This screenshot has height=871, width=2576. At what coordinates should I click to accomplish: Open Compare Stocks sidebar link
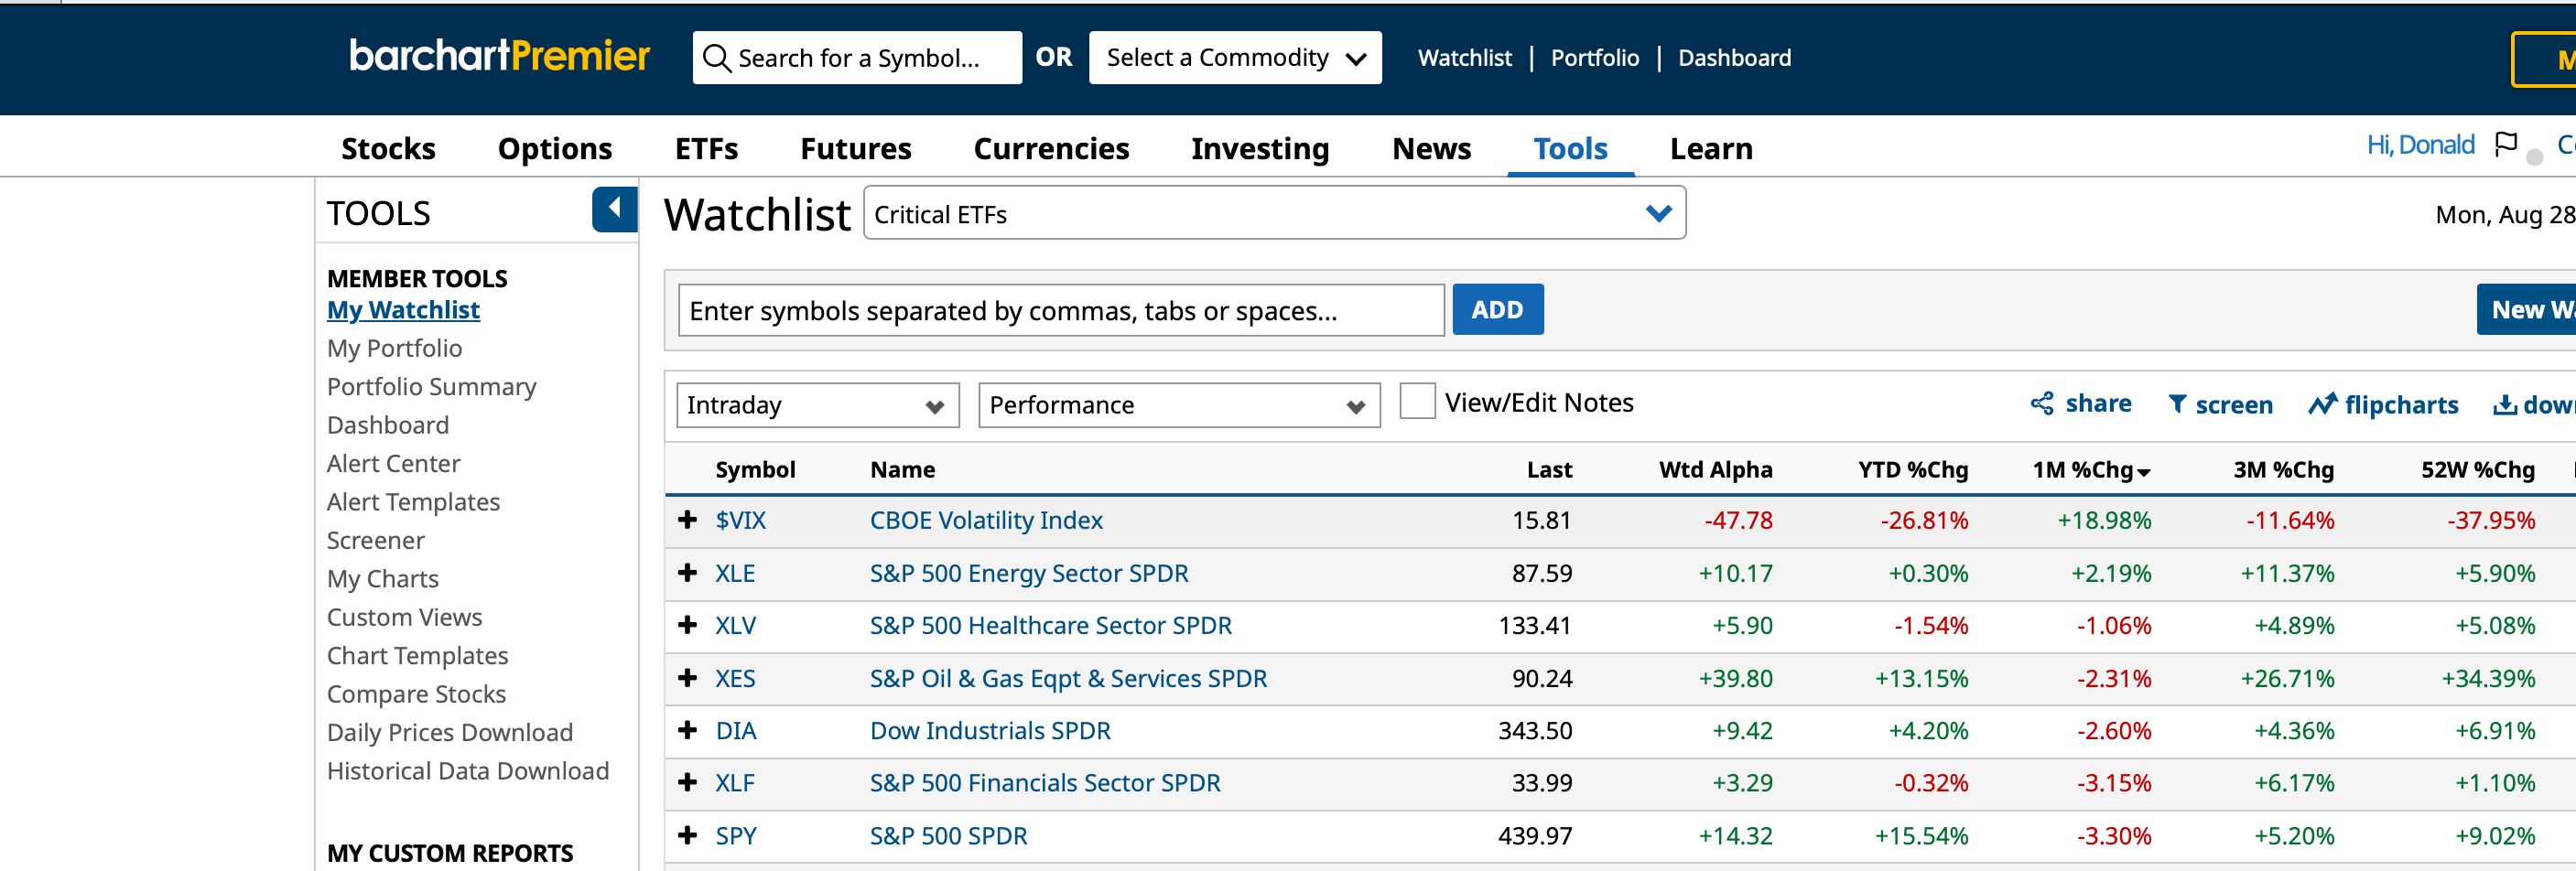pos(416,694)
